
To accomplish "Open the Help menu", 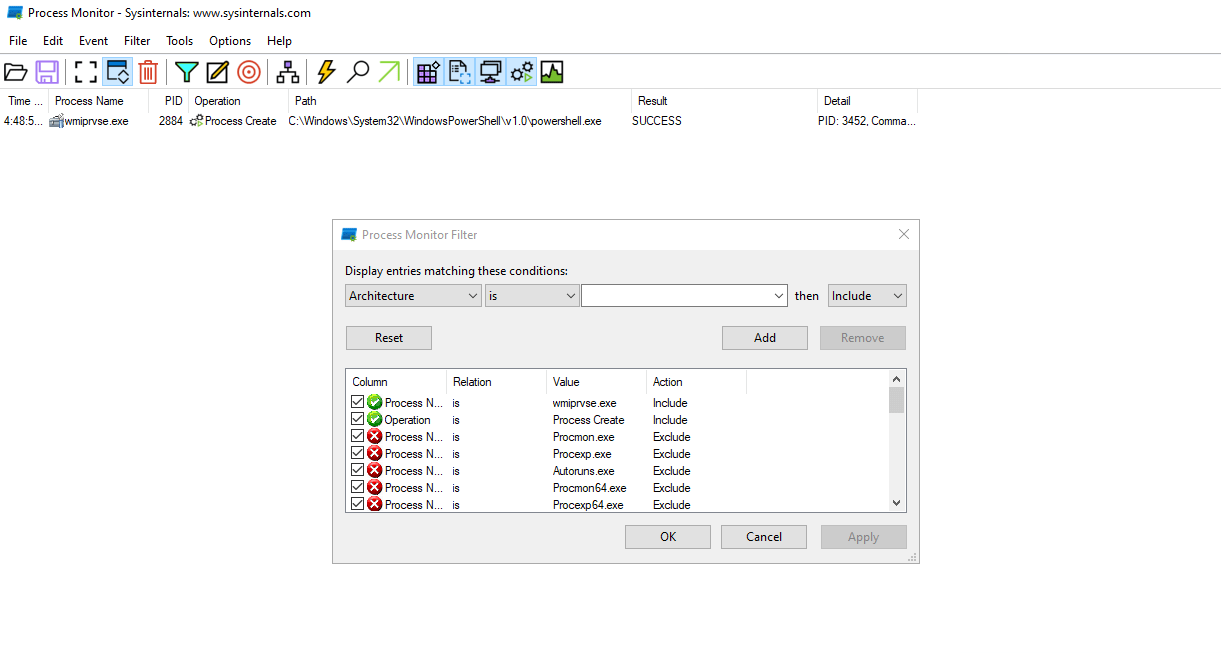I will 279,41.
